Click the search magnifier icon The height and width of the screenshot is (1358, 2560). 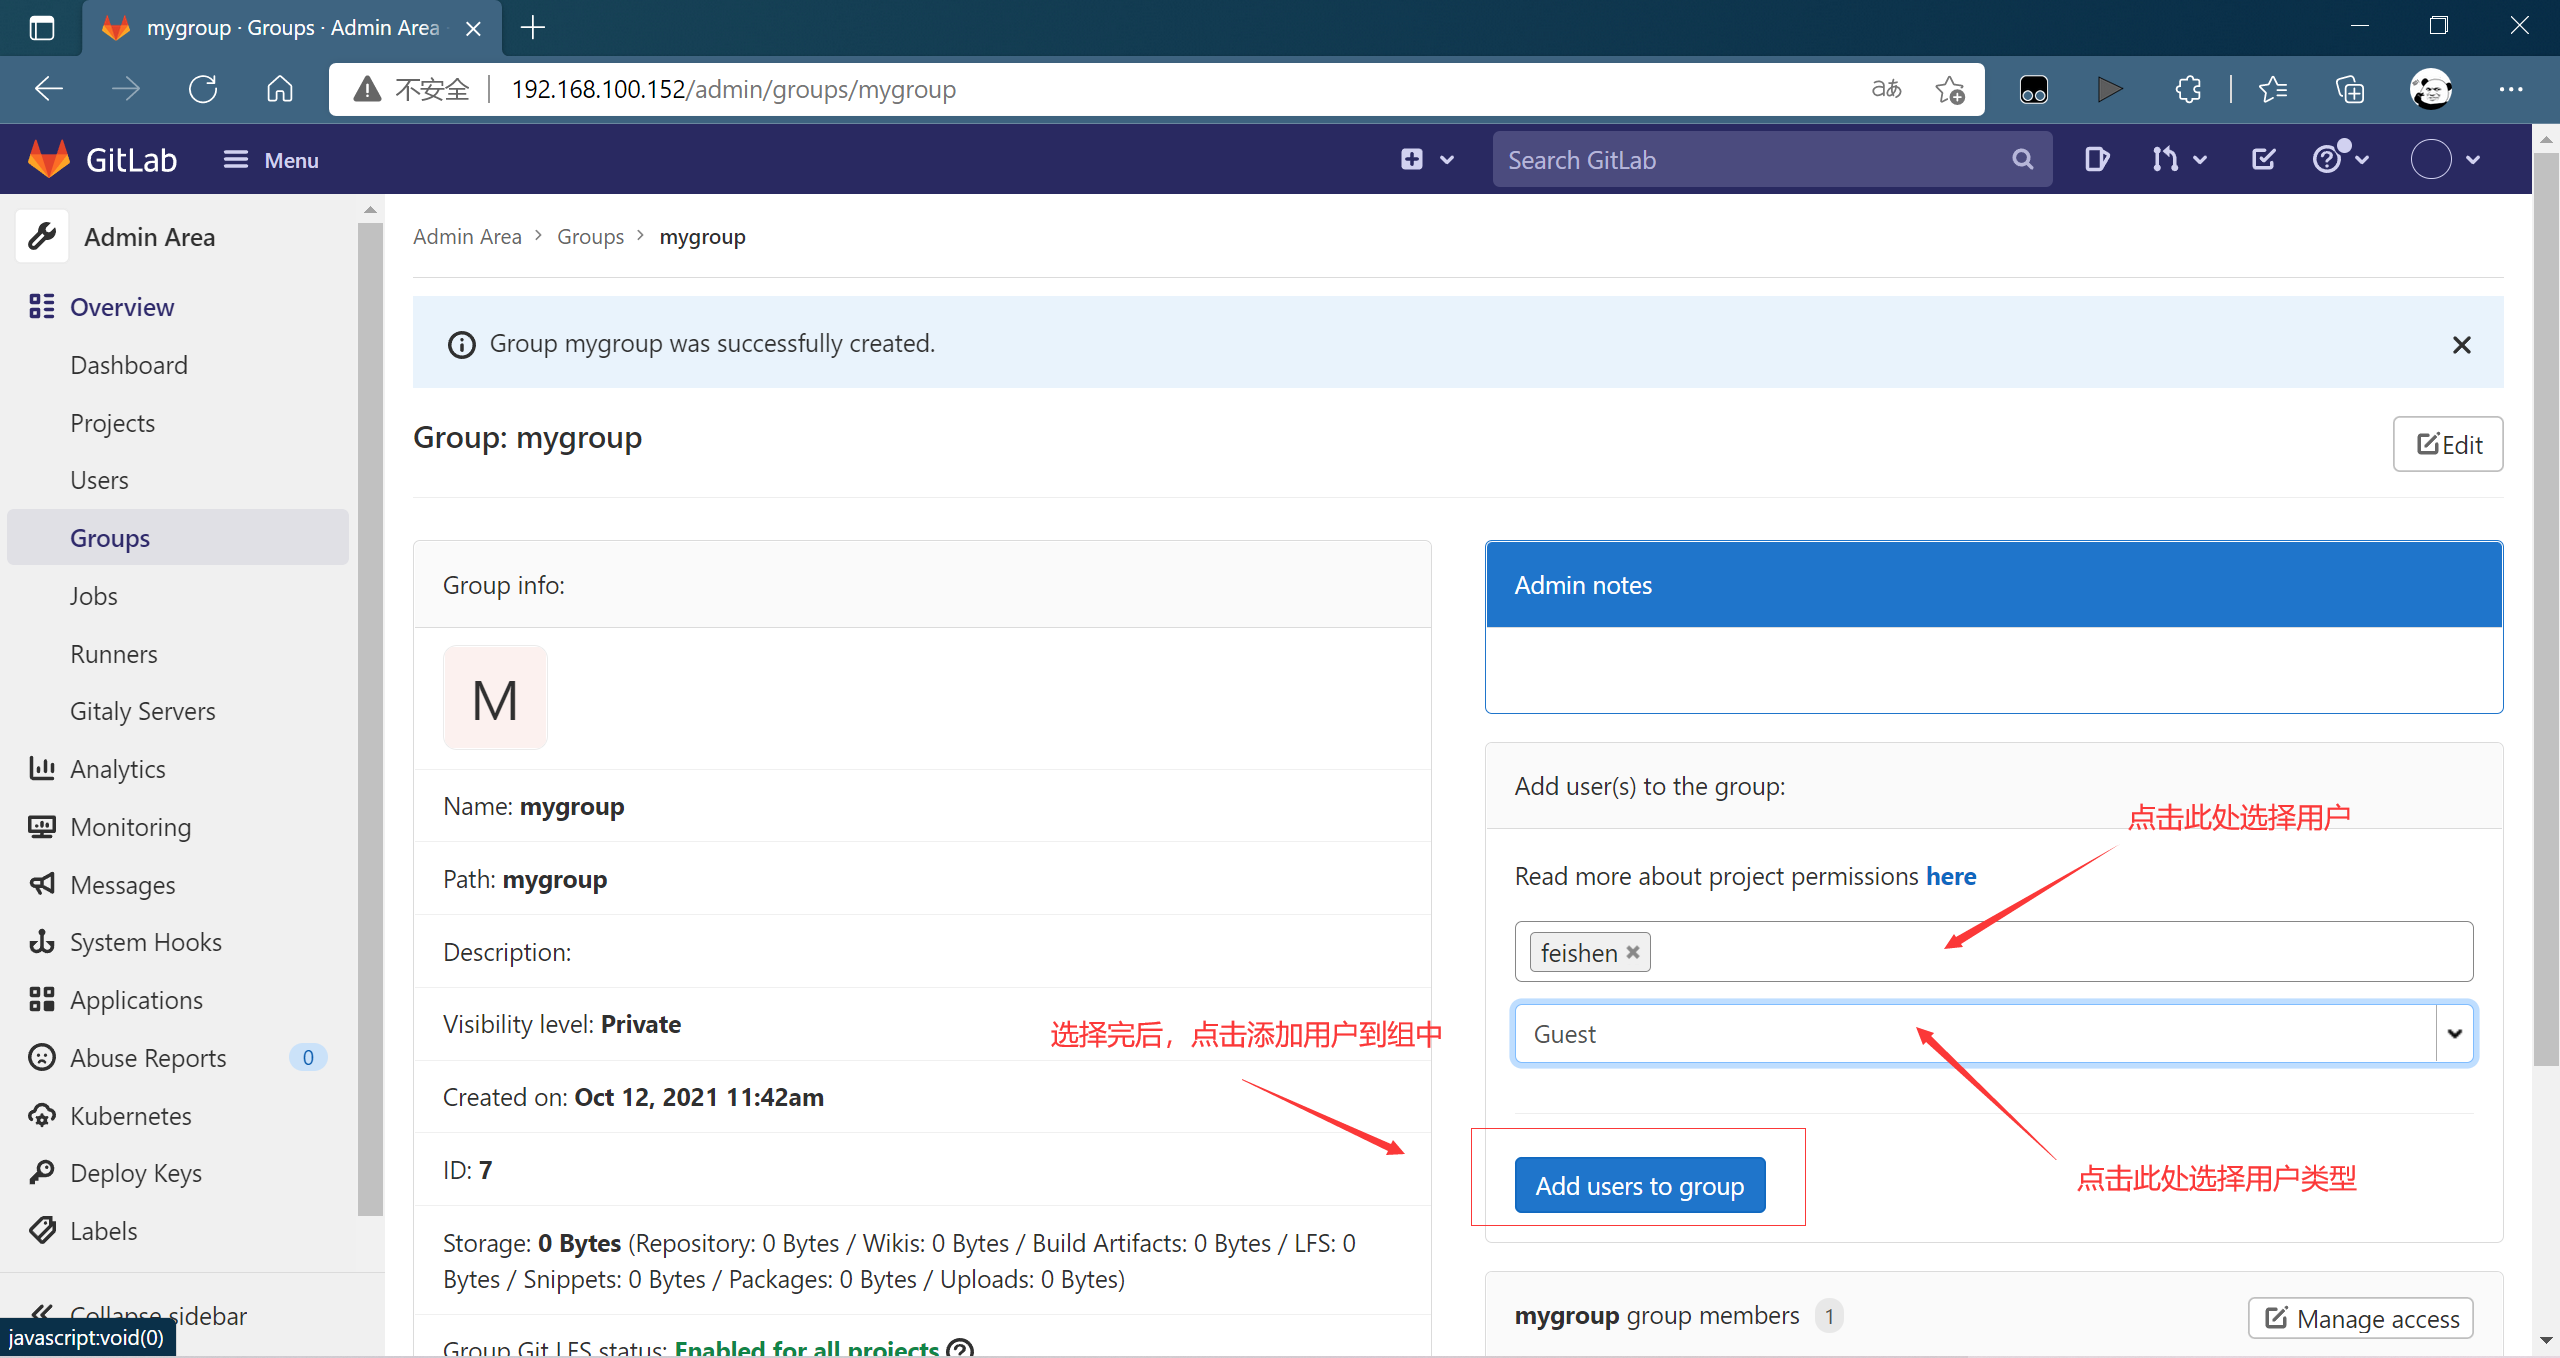coord(2022,160)
